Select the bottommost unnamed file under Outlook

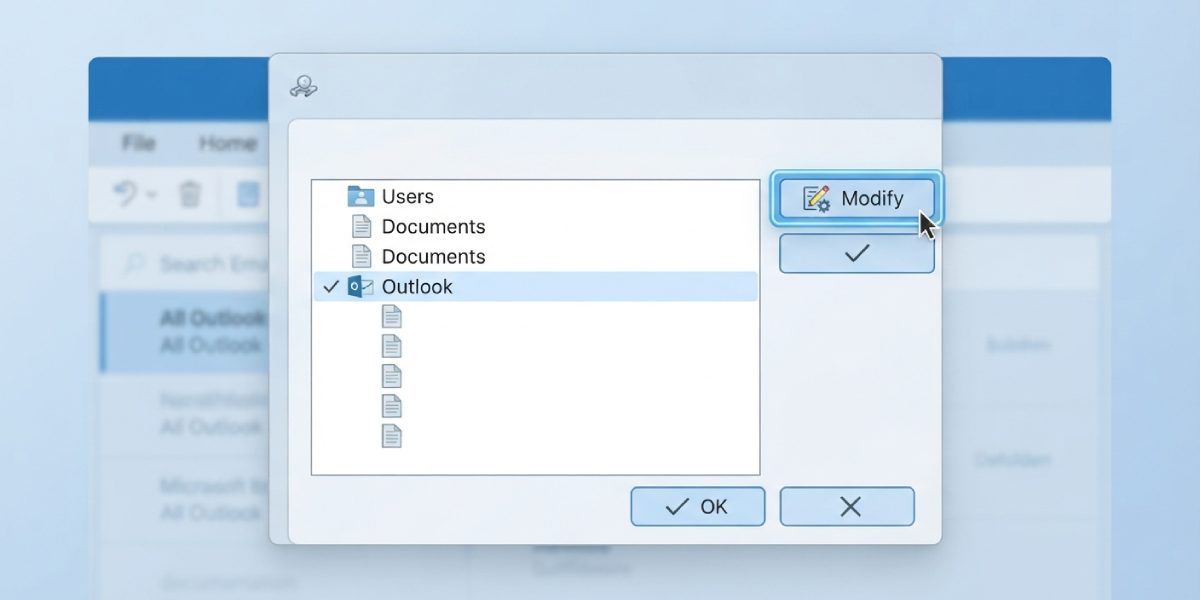tap(392, 436)
